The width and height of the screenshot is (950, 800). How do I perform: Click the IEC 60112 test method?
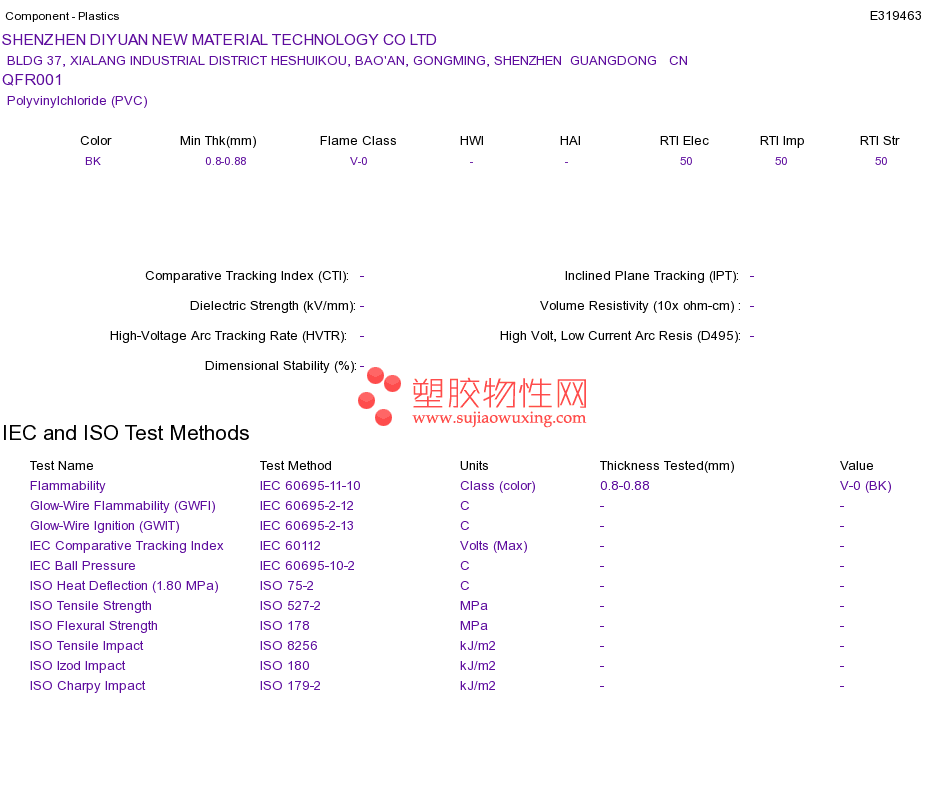[290, 545]
